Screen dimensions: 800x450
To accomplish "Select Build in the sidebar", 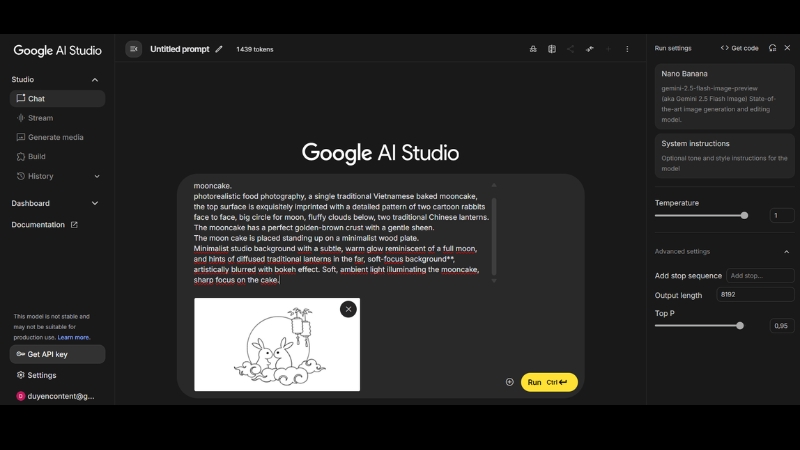I will tap(57, 157).
